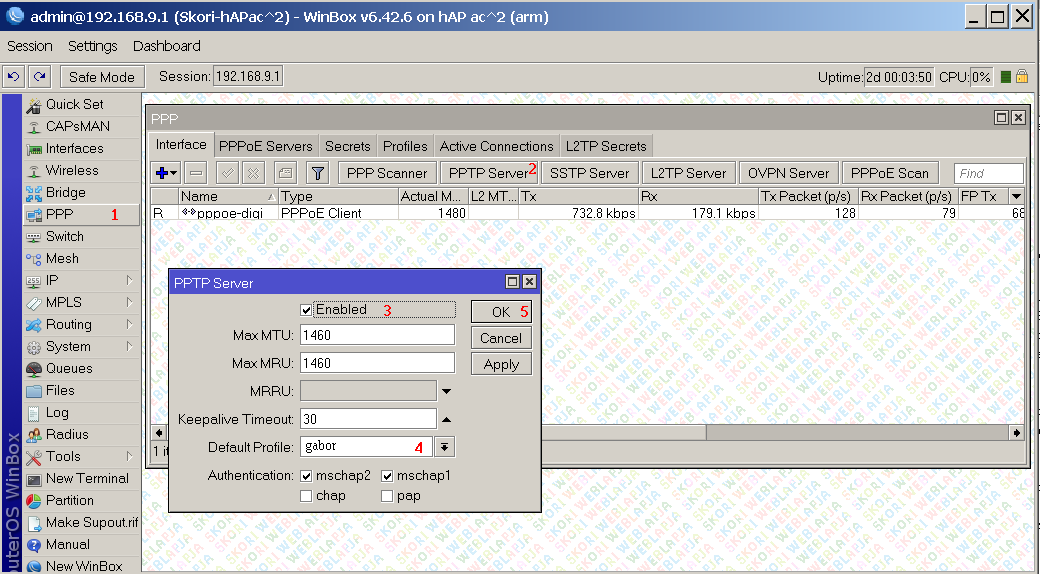The height and width of the screenshot is (574, 1040).
Task: Enable pap authentication checkbox
Action: [x=387, y=496]
